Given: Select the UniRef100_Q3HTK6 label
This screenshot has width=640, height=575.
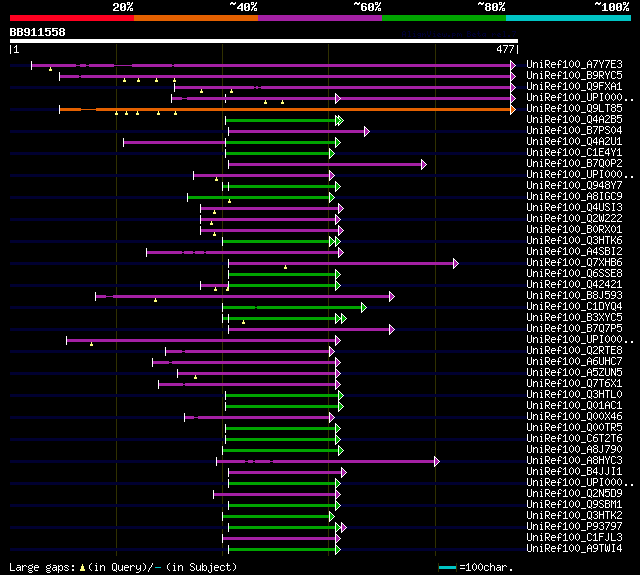Looking at the screenshot, I should pyautogui.click(x=574, y=241).
